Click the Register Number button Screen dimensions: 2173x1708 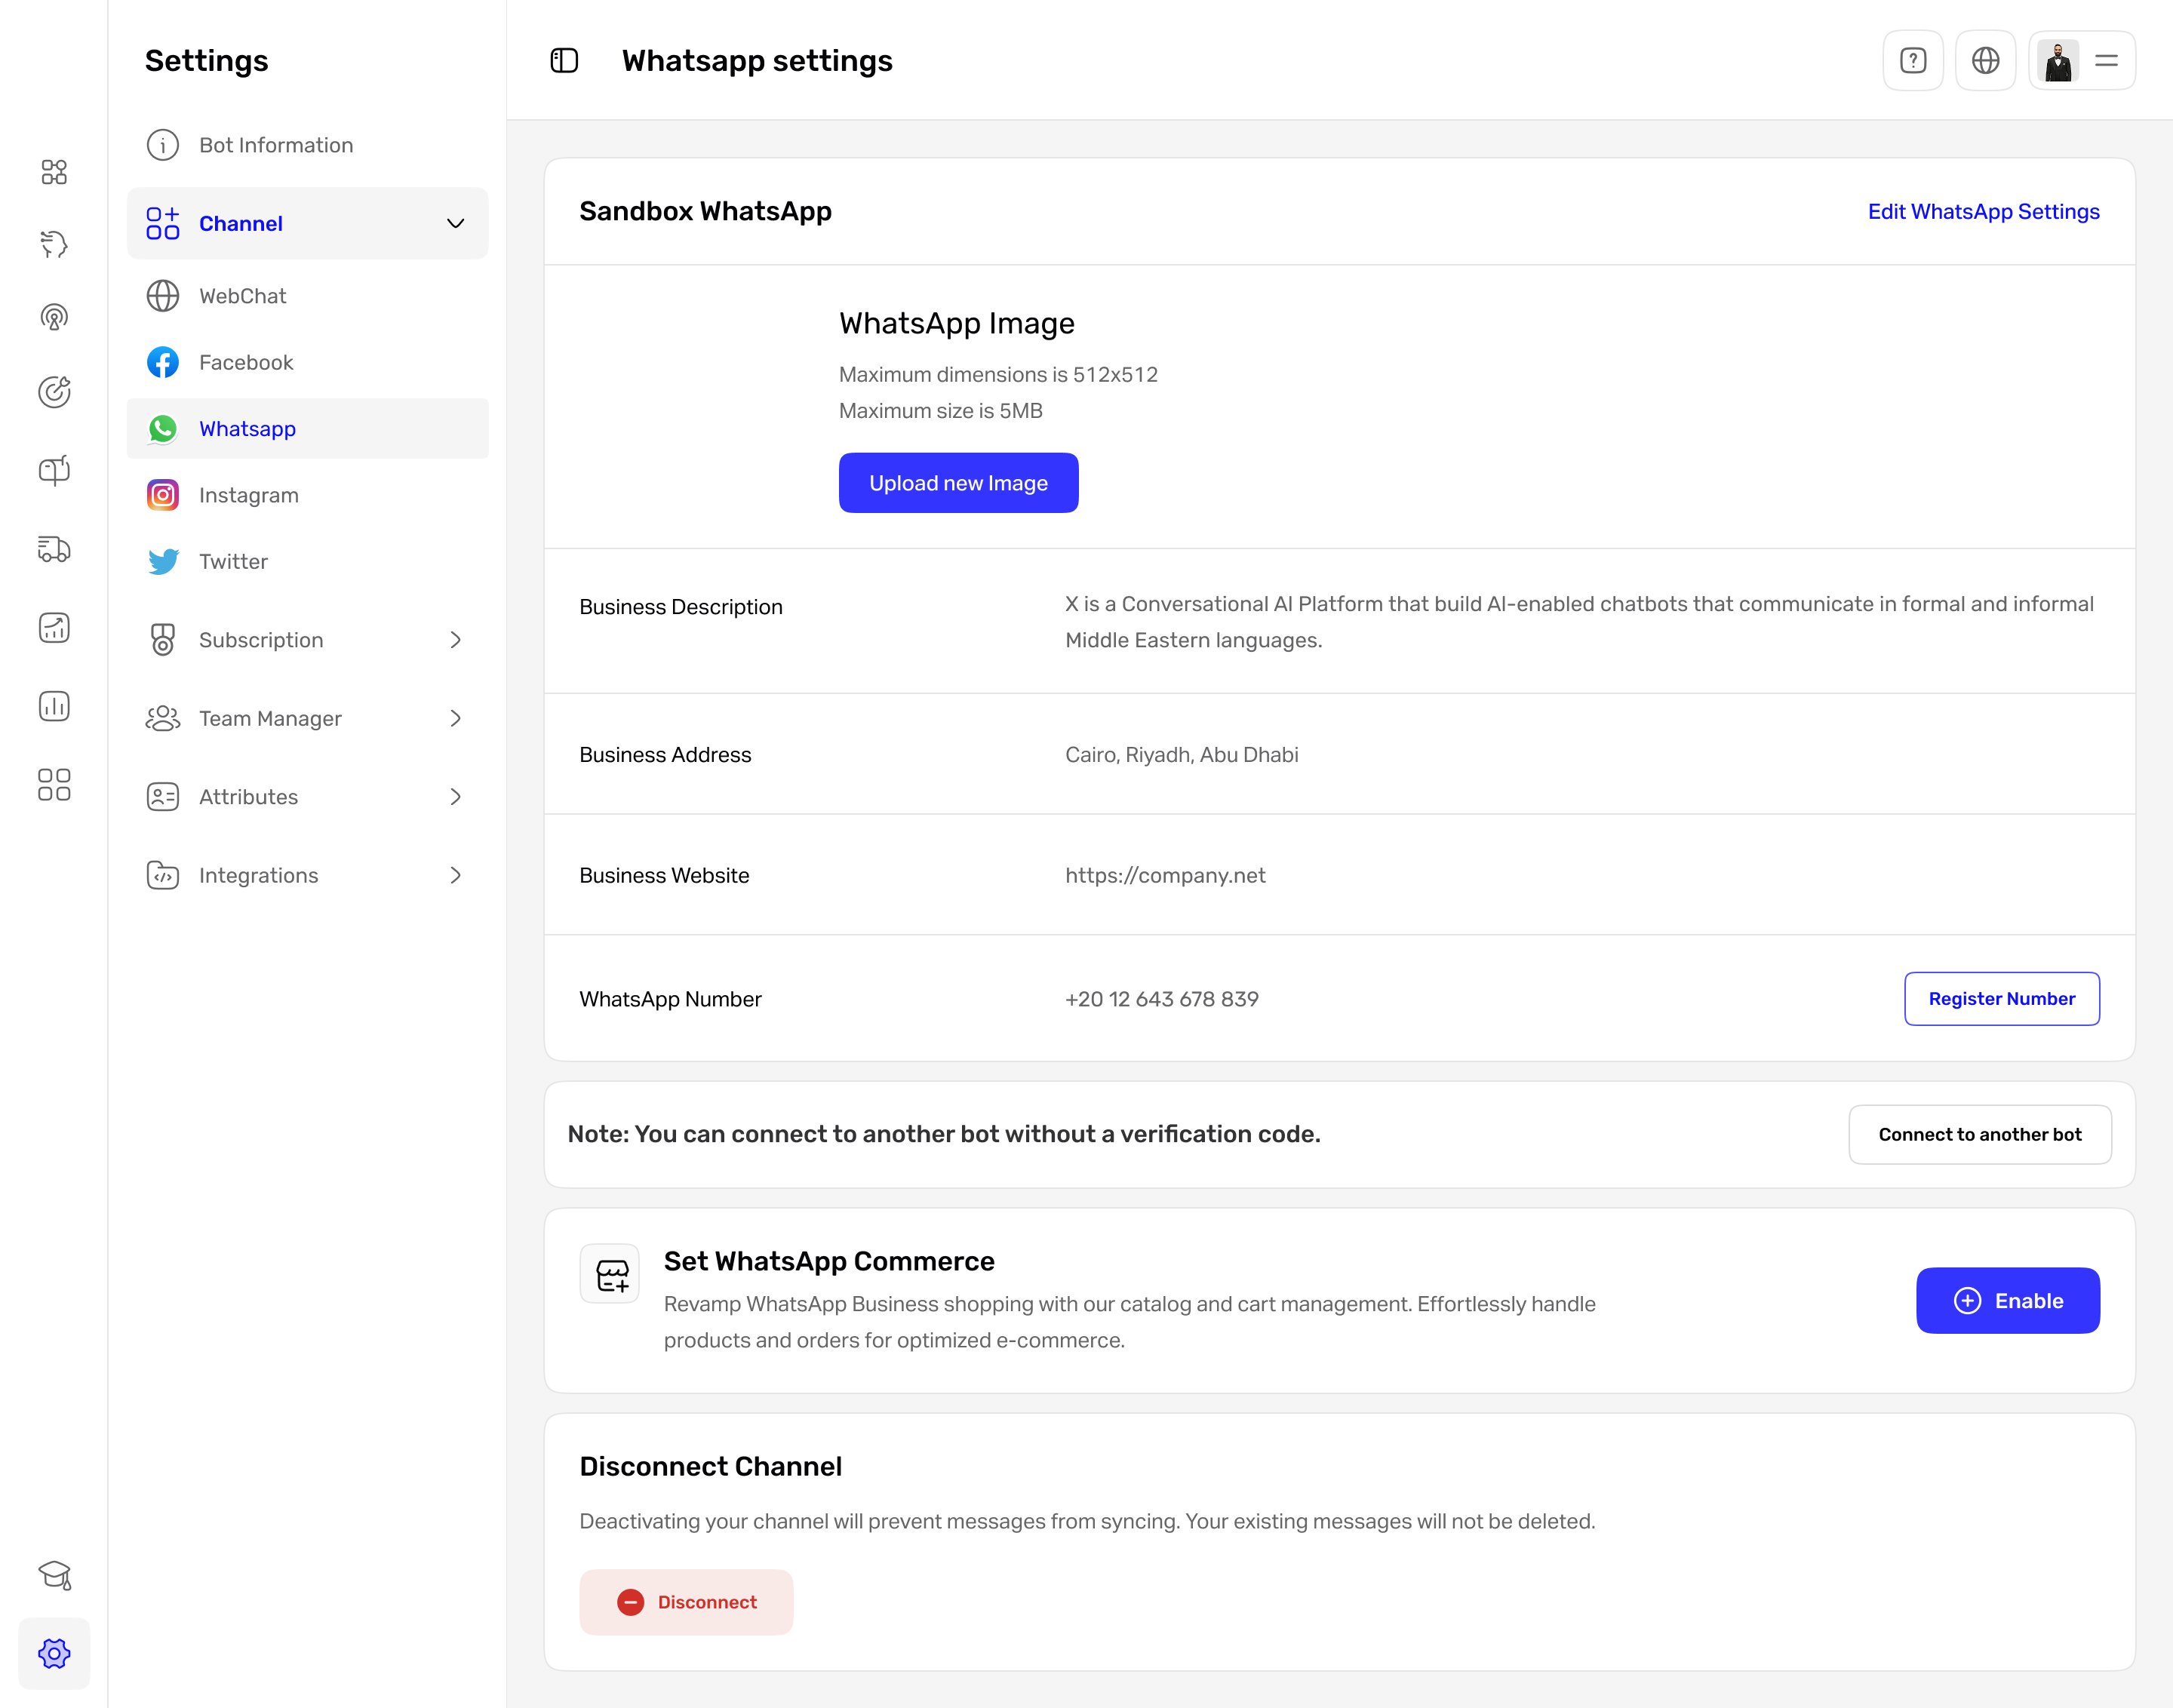(x=2002, y=999)
